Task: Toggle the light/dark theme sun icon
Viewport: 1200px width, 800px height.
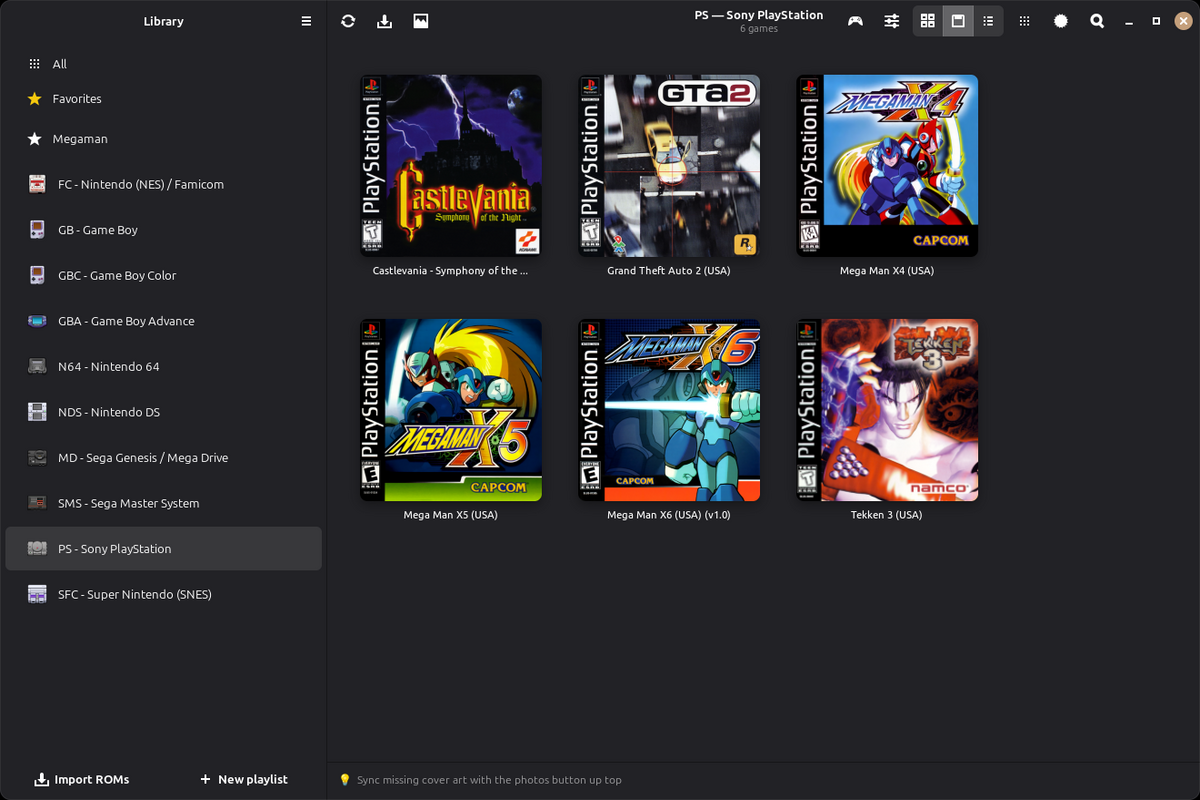Action: [x=1061, y=21]
